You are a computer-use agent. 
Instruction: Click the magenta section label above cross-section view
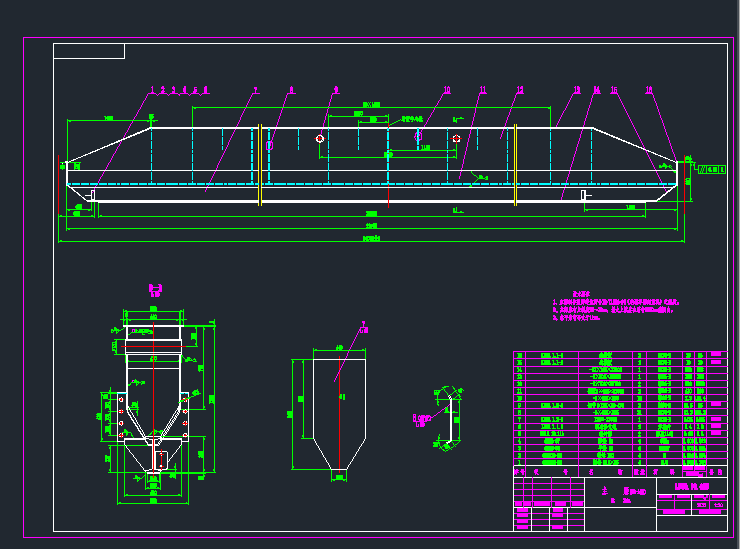pyautogui.click(x=155, y=290)
